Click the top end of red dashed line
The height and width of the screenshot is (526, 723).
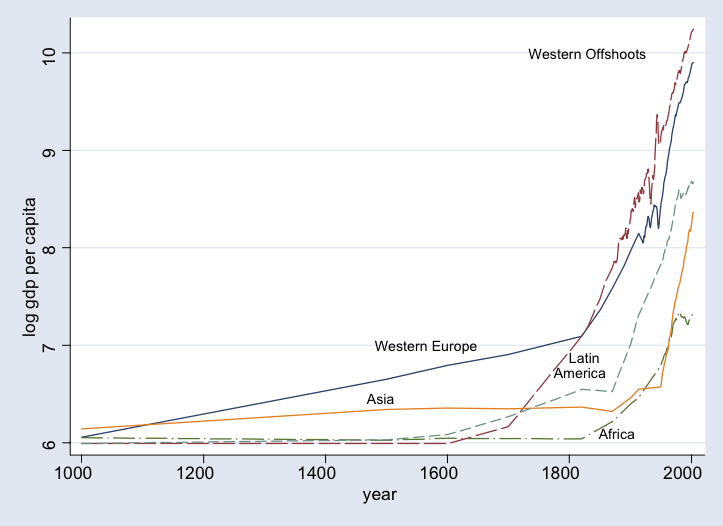point(693,30)
